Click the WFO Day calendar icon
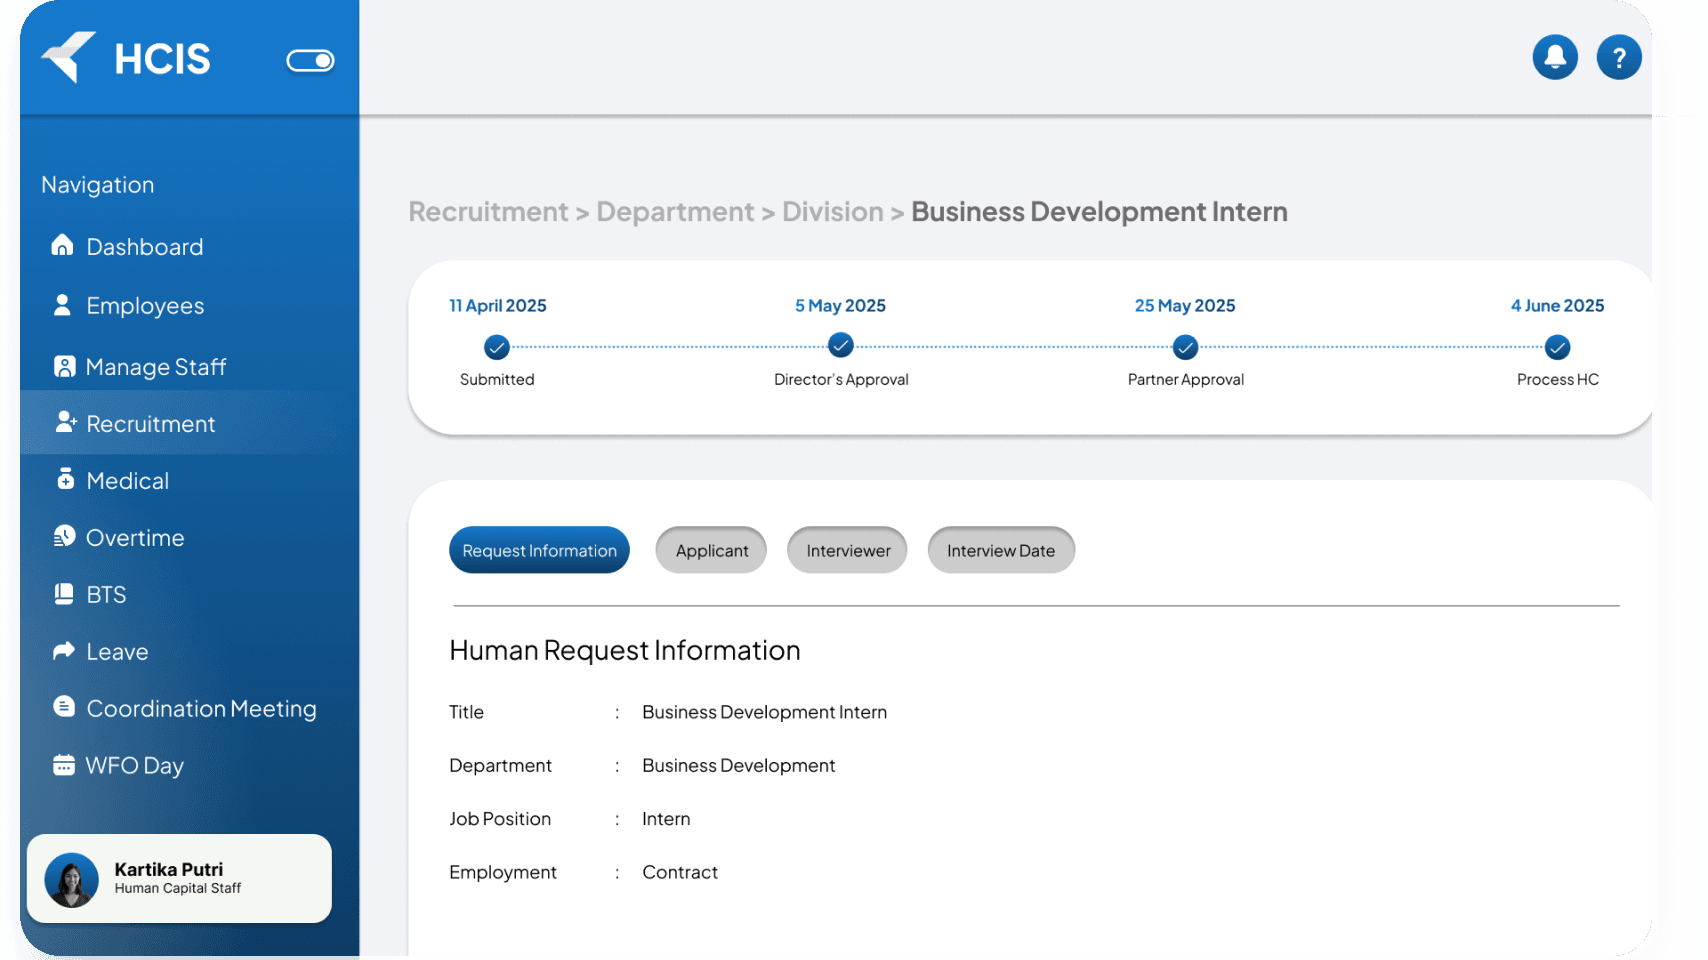1708x960 pixels. click(x=64, y=765)
